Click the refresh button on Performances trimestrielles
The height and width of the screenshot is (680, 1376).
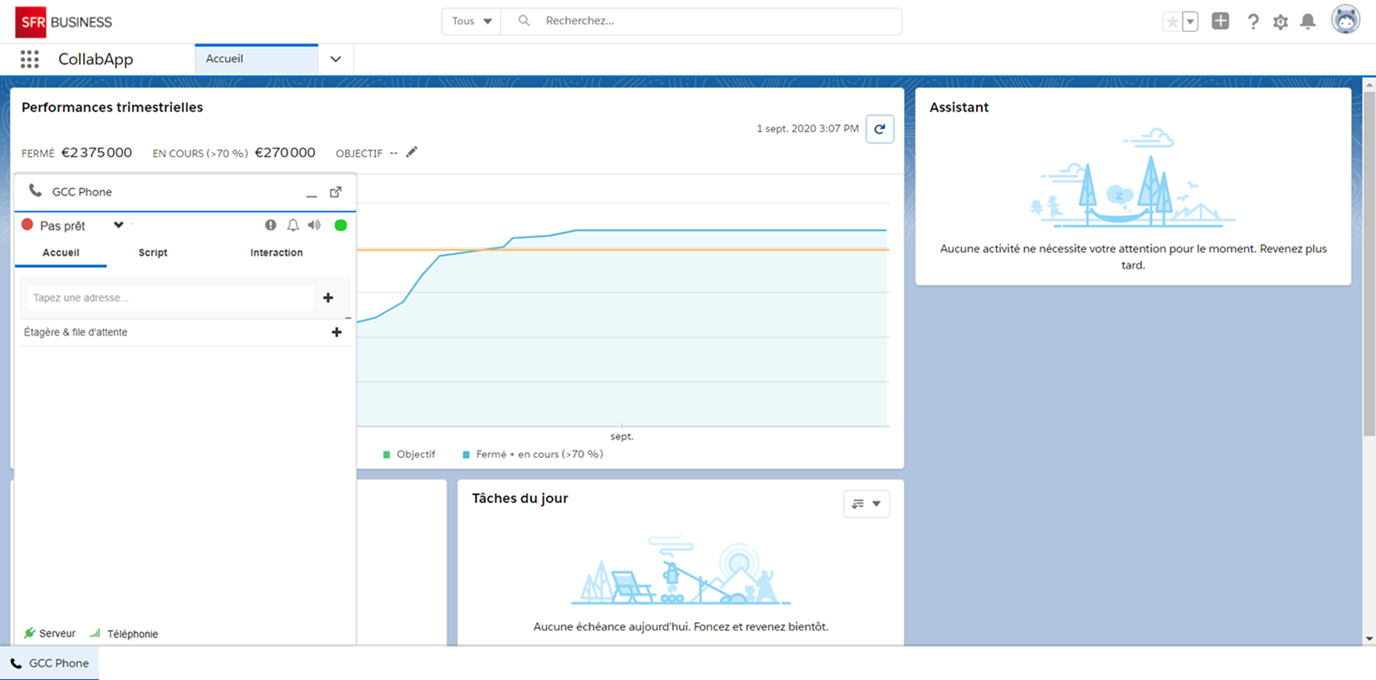pyautogui.click(x=879, y=129)
